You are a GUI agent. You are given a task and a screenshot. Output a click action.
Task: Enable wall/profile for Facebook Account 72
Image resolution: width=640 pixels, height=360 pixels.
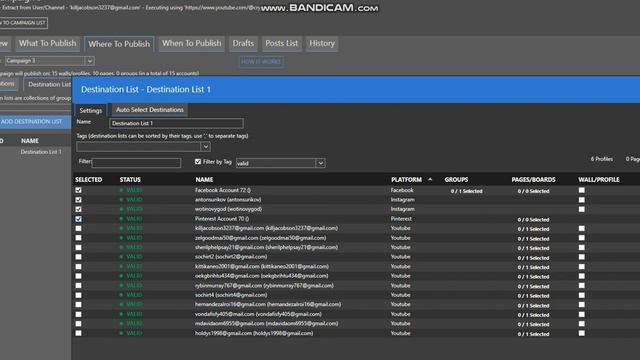[582, 190]
